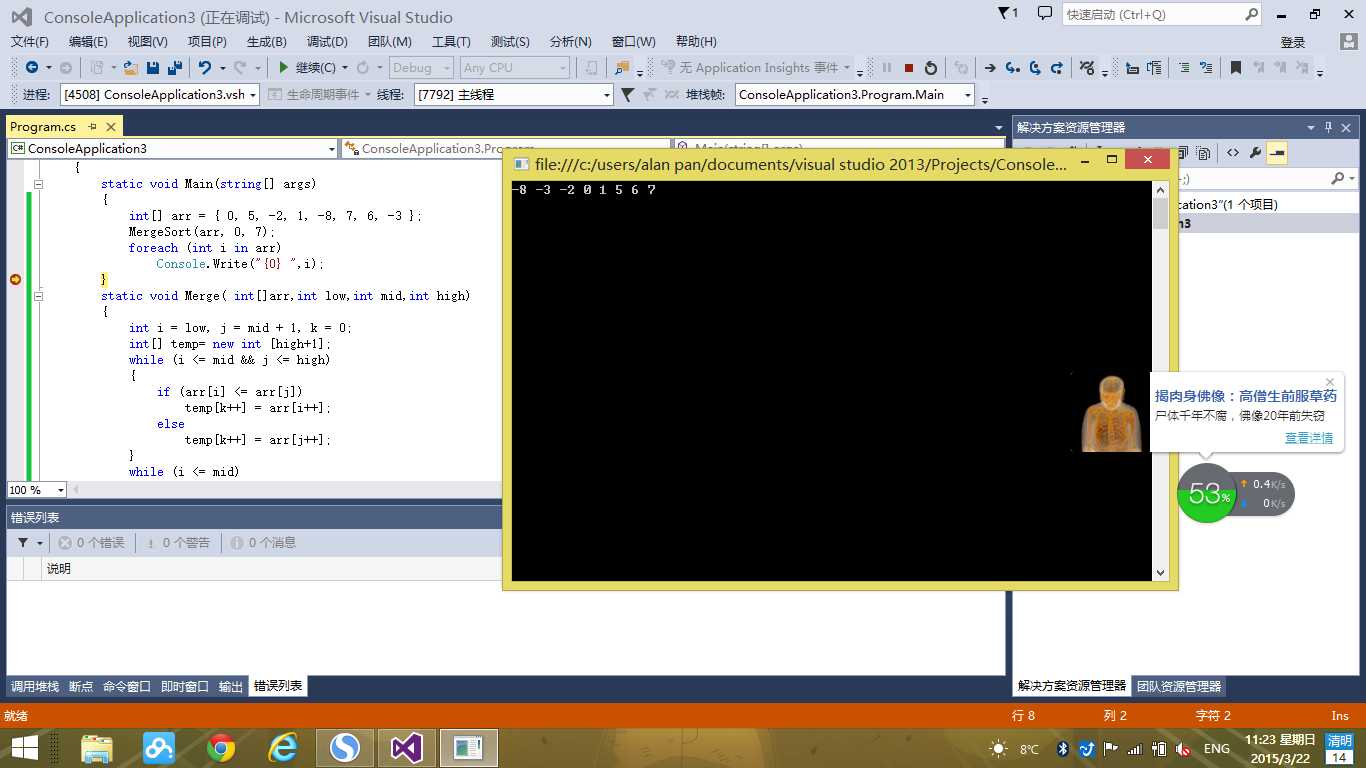Click the Save All double-disk icon
The width and height of the screenshot is (1366, 768).
[174, 67]
